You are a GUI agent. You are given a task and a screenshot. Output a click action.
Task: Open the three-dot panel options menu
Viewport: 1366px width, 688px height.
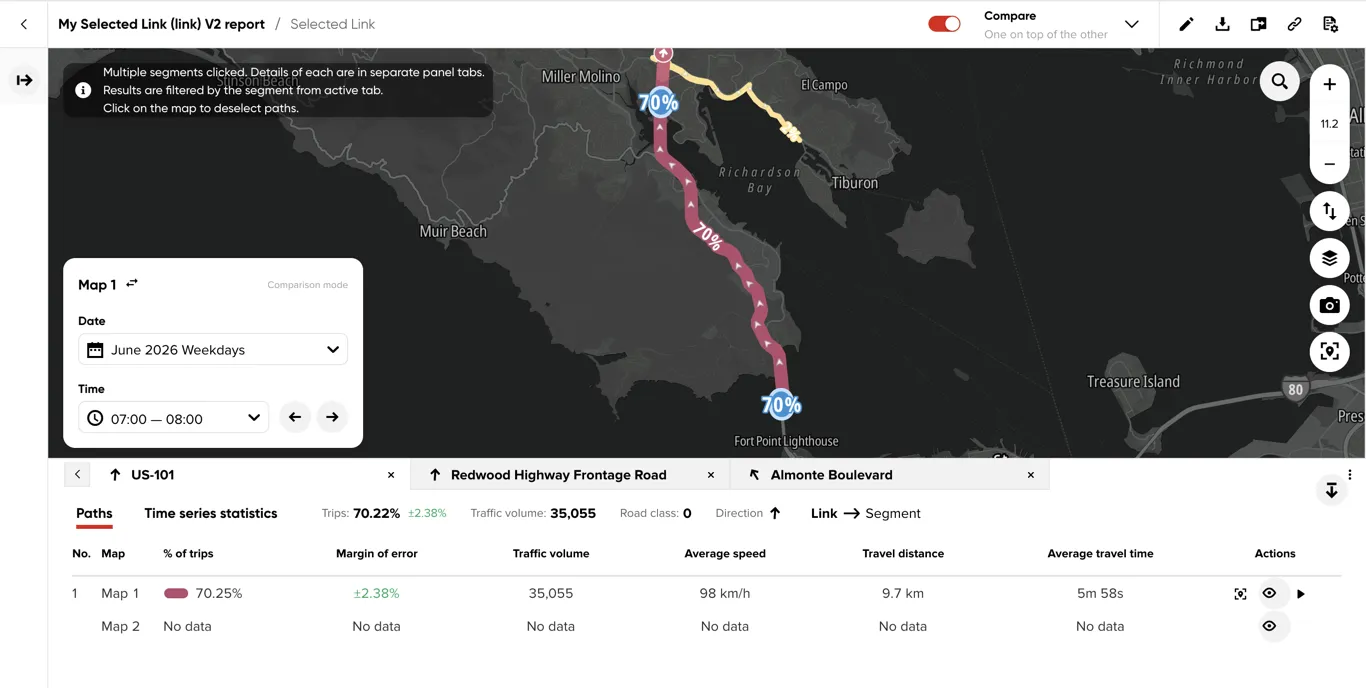[1349, 475]
